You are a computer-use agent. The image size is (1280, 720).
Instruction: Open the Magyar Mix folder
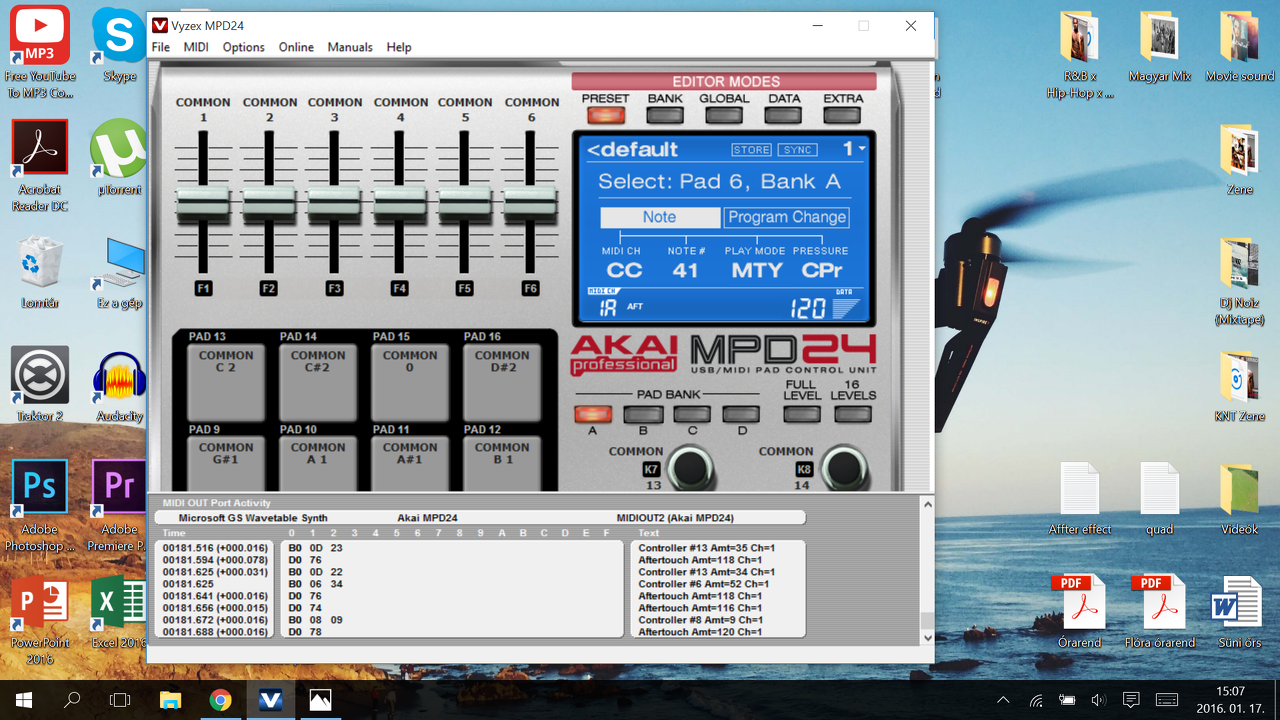1160,47
